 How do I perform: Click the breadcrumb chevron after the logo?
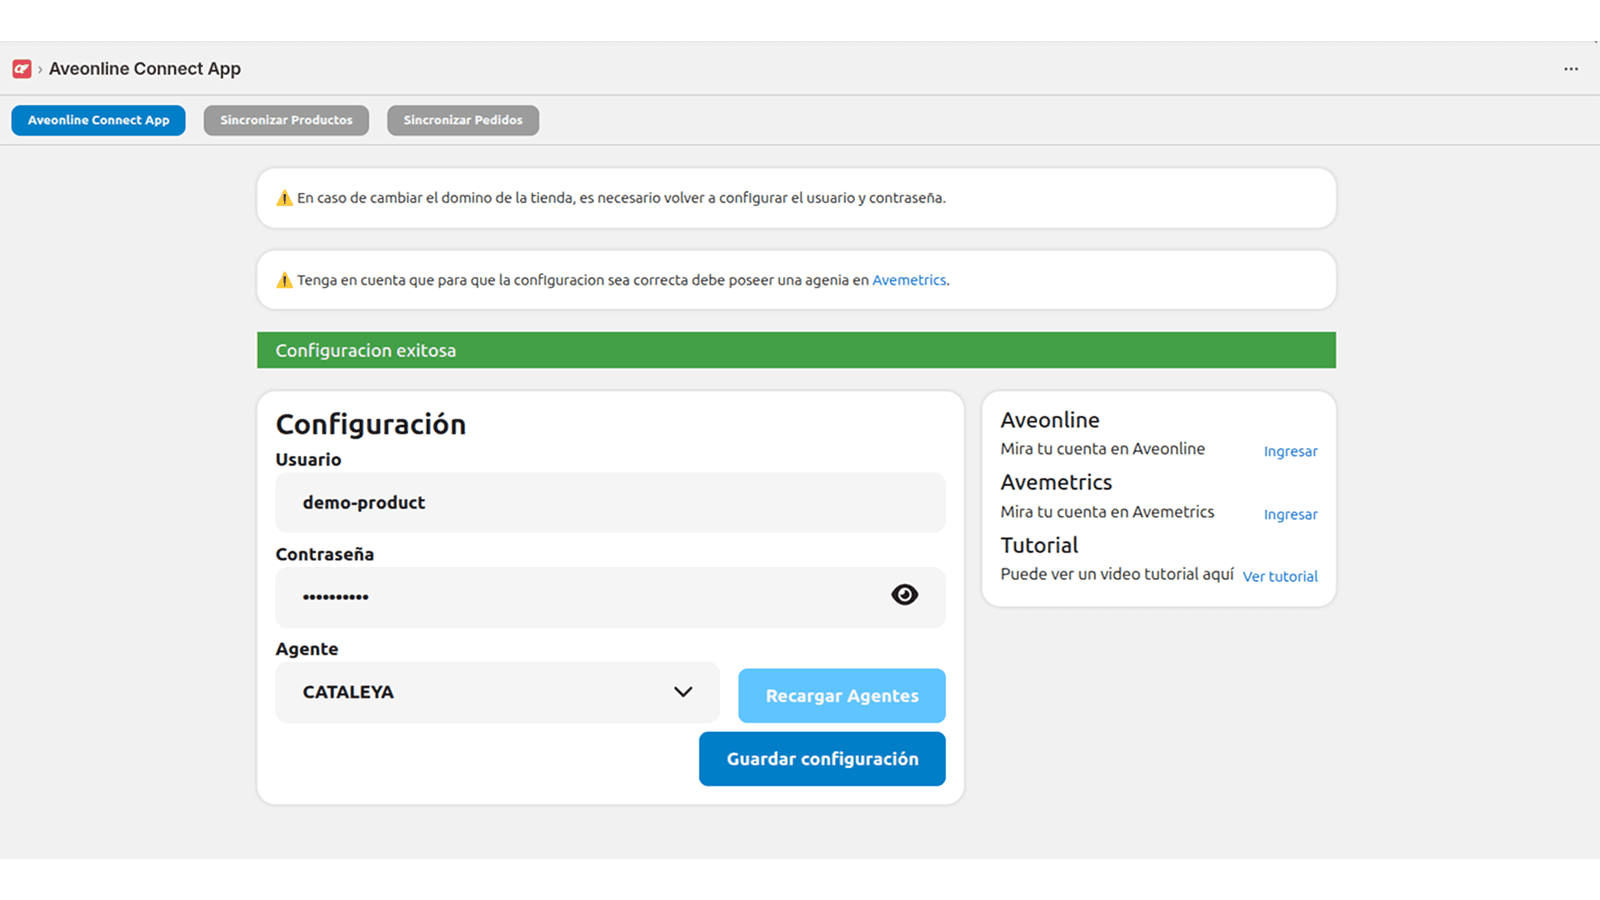pyautogui.click(x=40, y=69)
